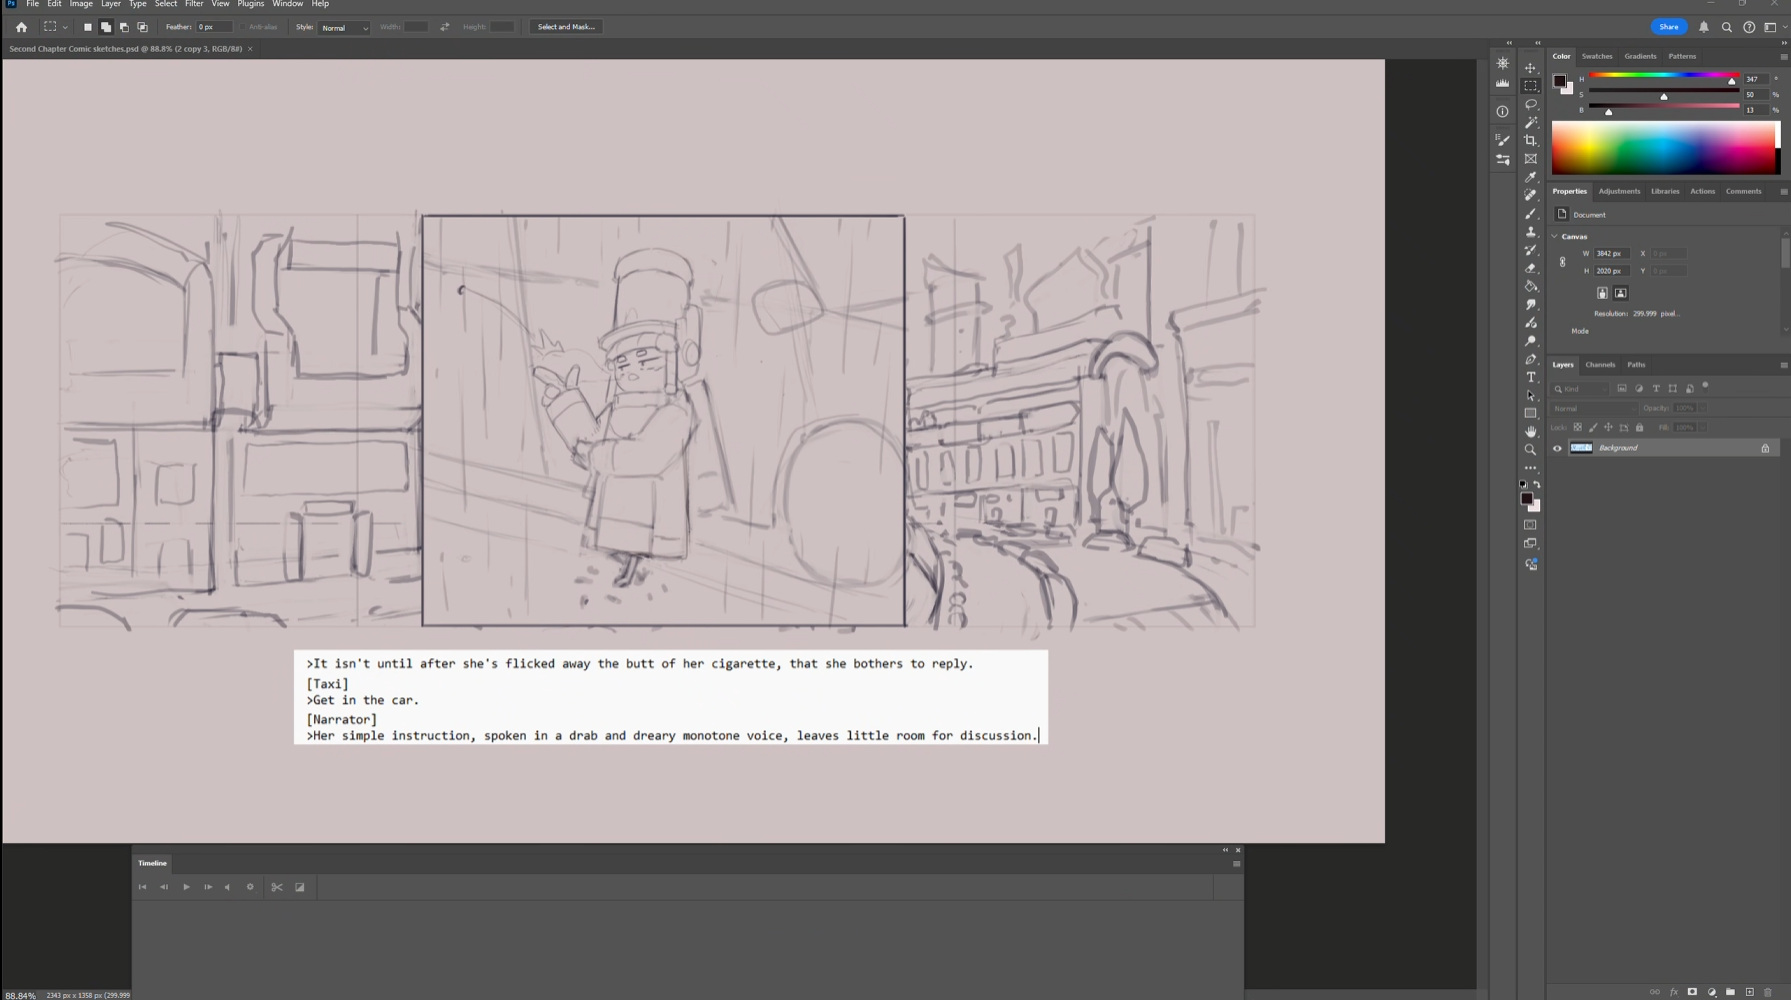The width and height of the screenshot is (1791, 1000).
Task: Select the Eraser tool
Action: click(x=1530, y=268)
